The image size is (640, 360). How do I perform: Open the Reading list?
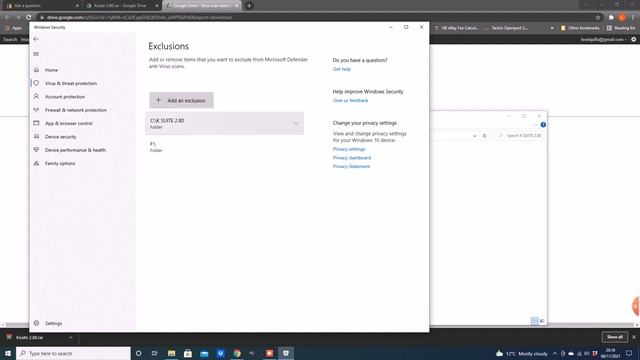[621, 28]
